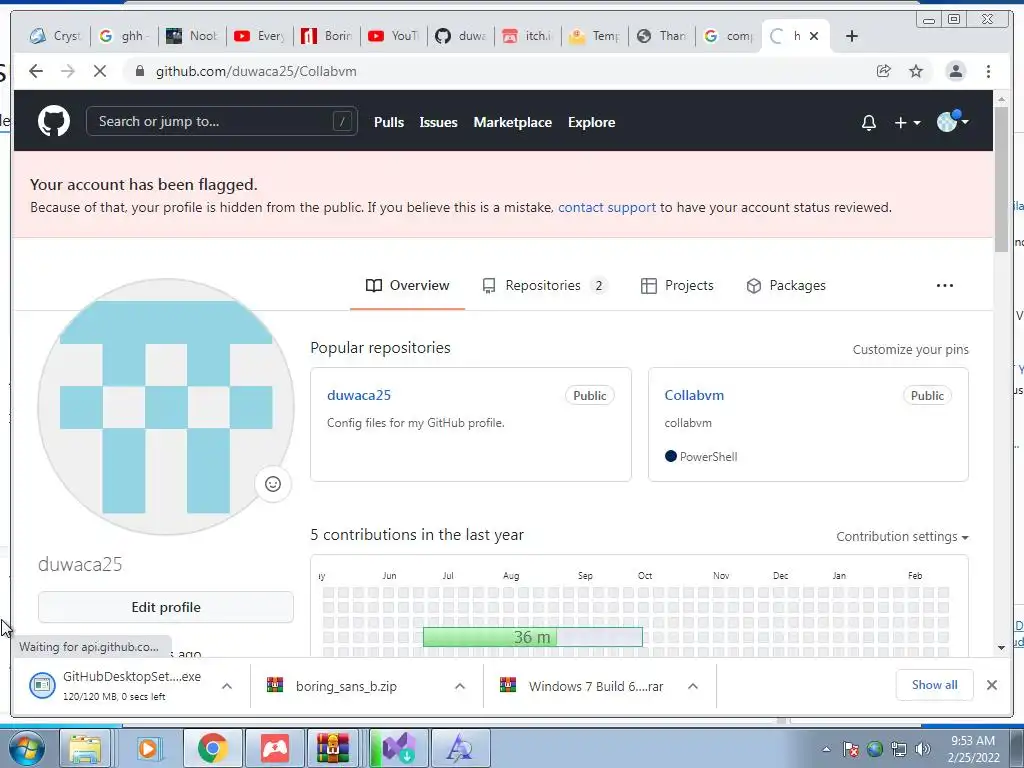Click the volume speaker tray icon
The width and height of the screenshot is (1024, 768).
923,749
